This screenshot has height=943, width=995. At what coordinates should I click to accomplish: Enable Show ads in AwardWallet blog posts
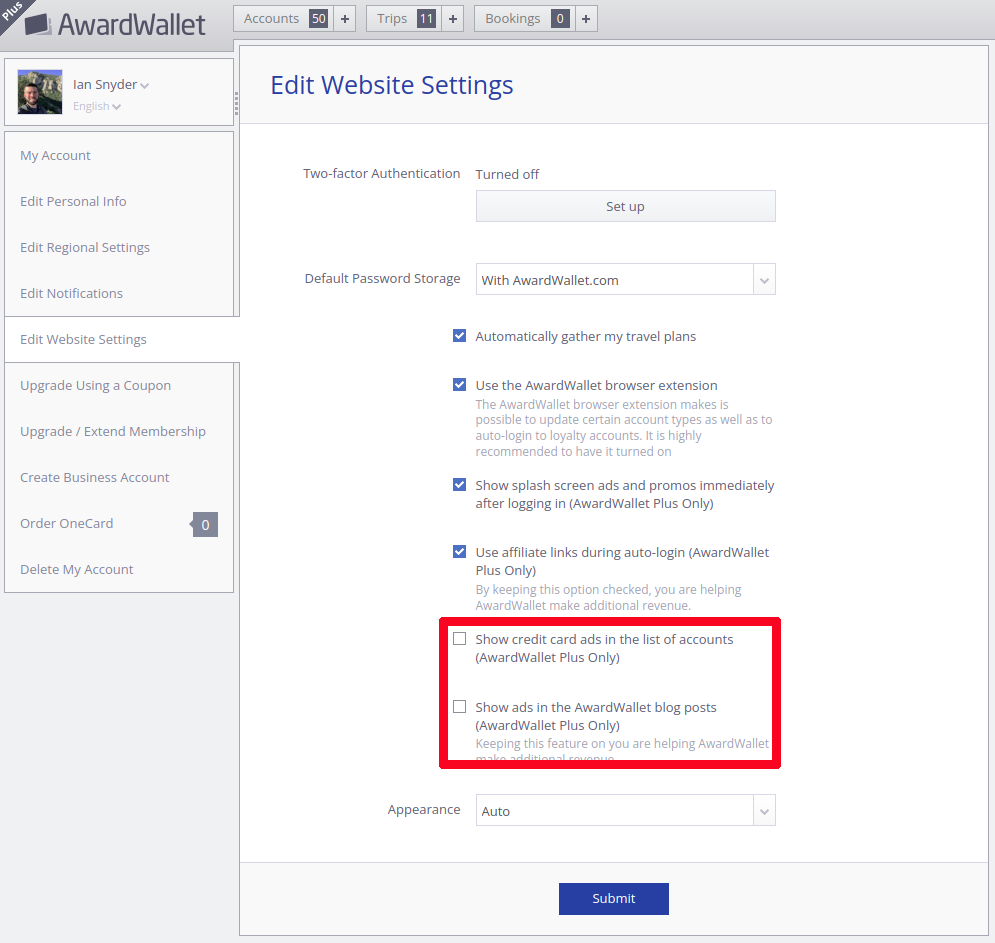pos(459,706)
